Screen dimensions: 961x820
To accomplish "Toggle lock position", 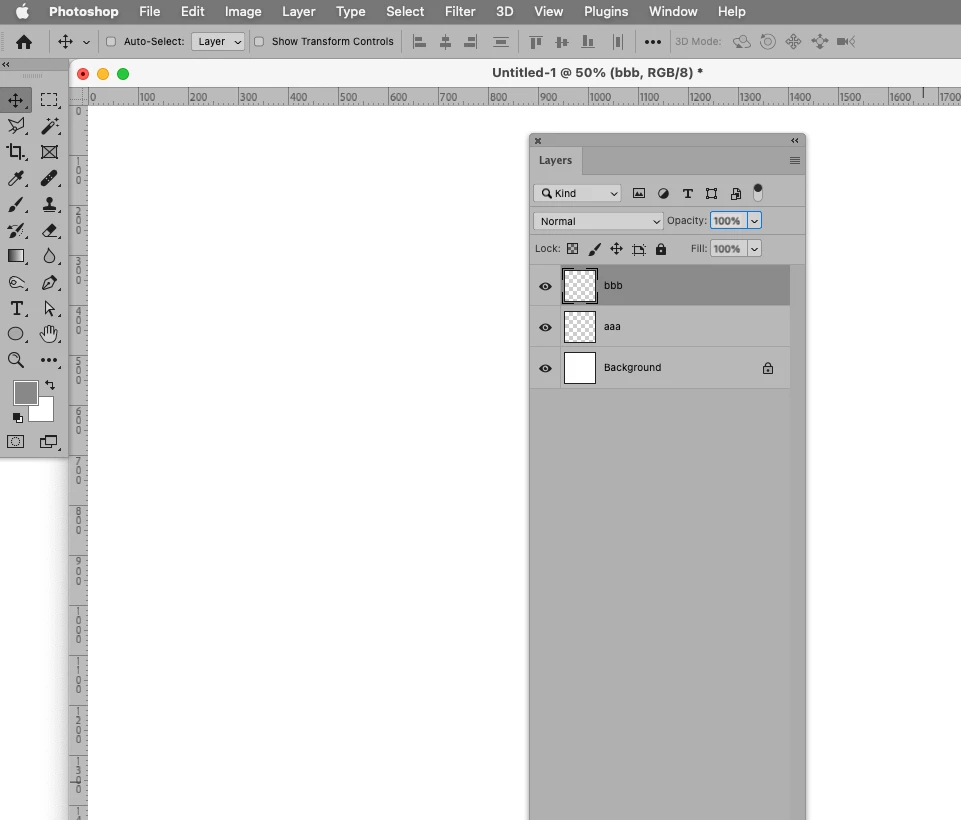I will pyautogui.click(x=617, y=249).
